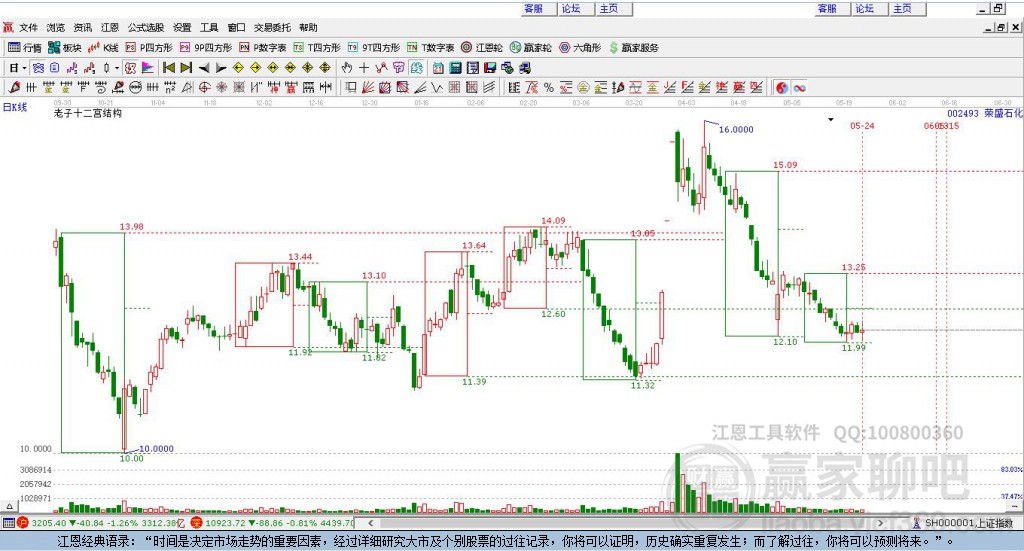Screen dimensions: 1024x551
Task: Open the P数字表 tool
Action: (x=263, y=48)
